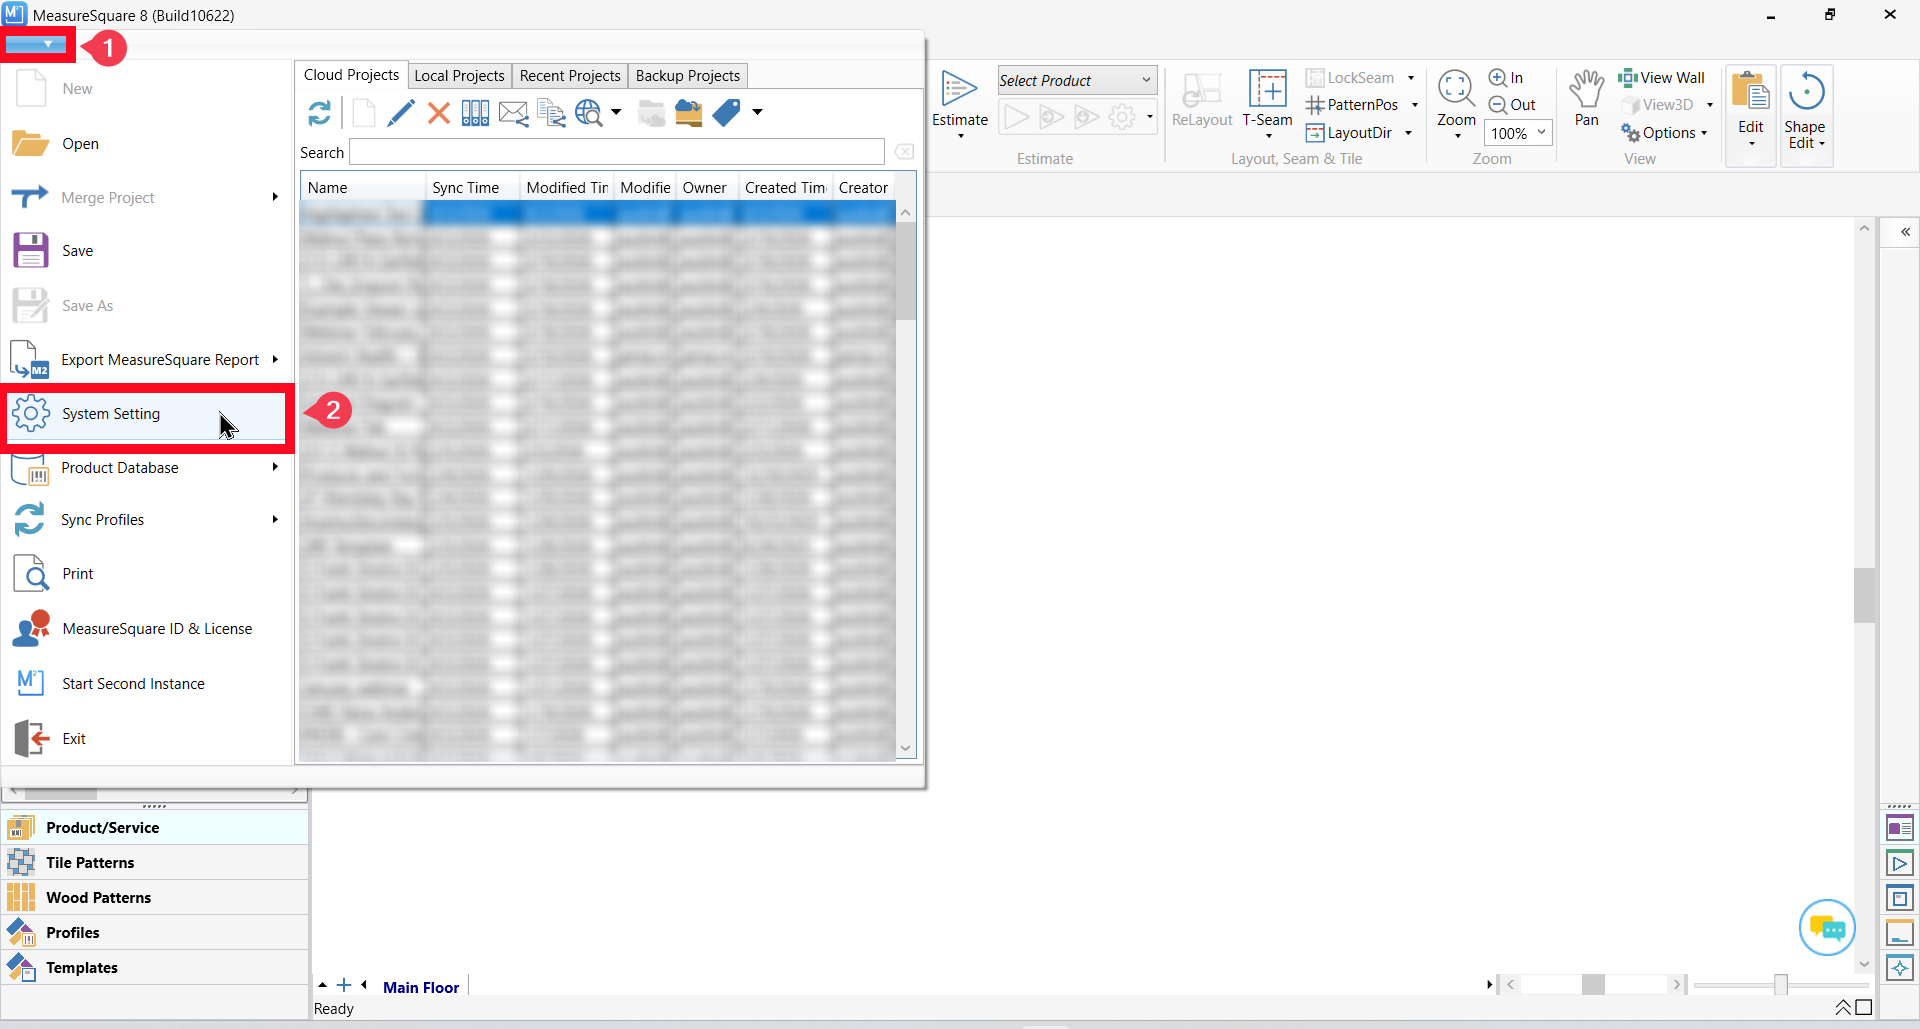Click the canvas horizontal scrollbar thumb
Viewport: 1920px width, 1029px height.
coord(1593,985)
